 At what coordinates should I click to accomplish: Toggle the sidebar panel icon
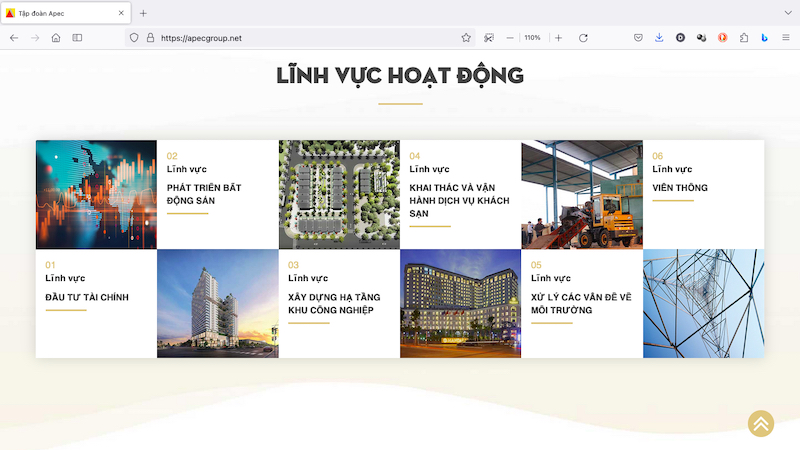[78, 38]
